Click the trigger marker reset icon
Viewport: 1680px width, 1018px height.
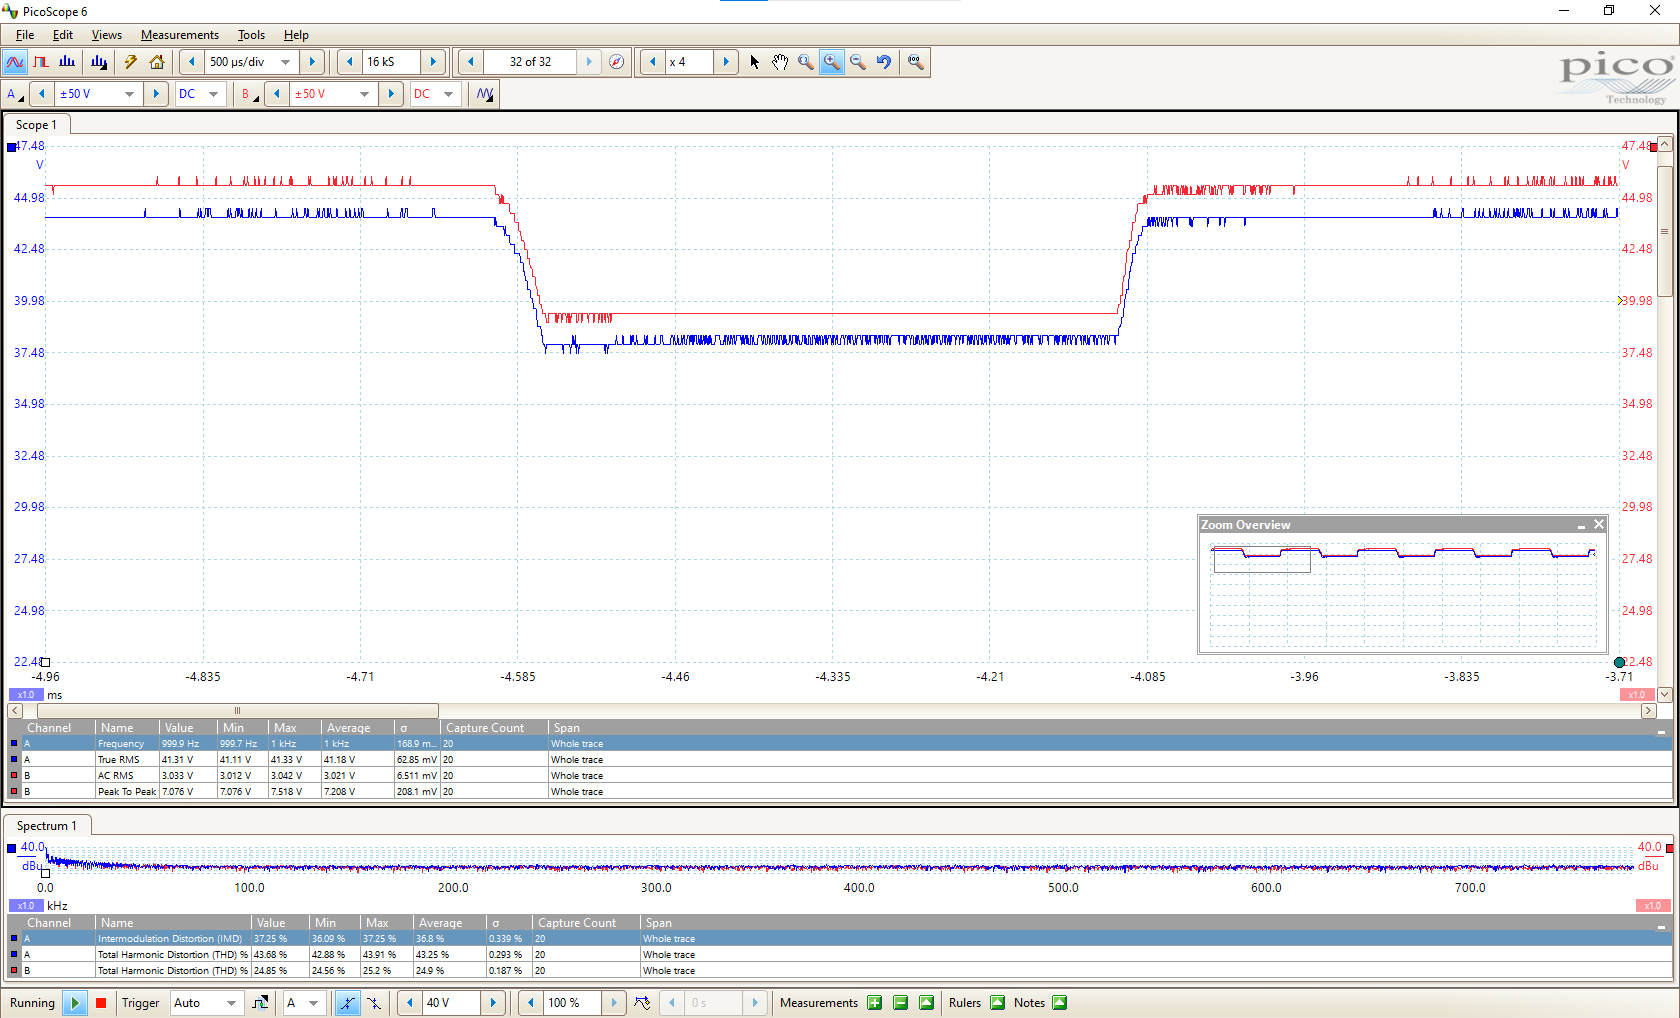click(x=642, y=1003)
